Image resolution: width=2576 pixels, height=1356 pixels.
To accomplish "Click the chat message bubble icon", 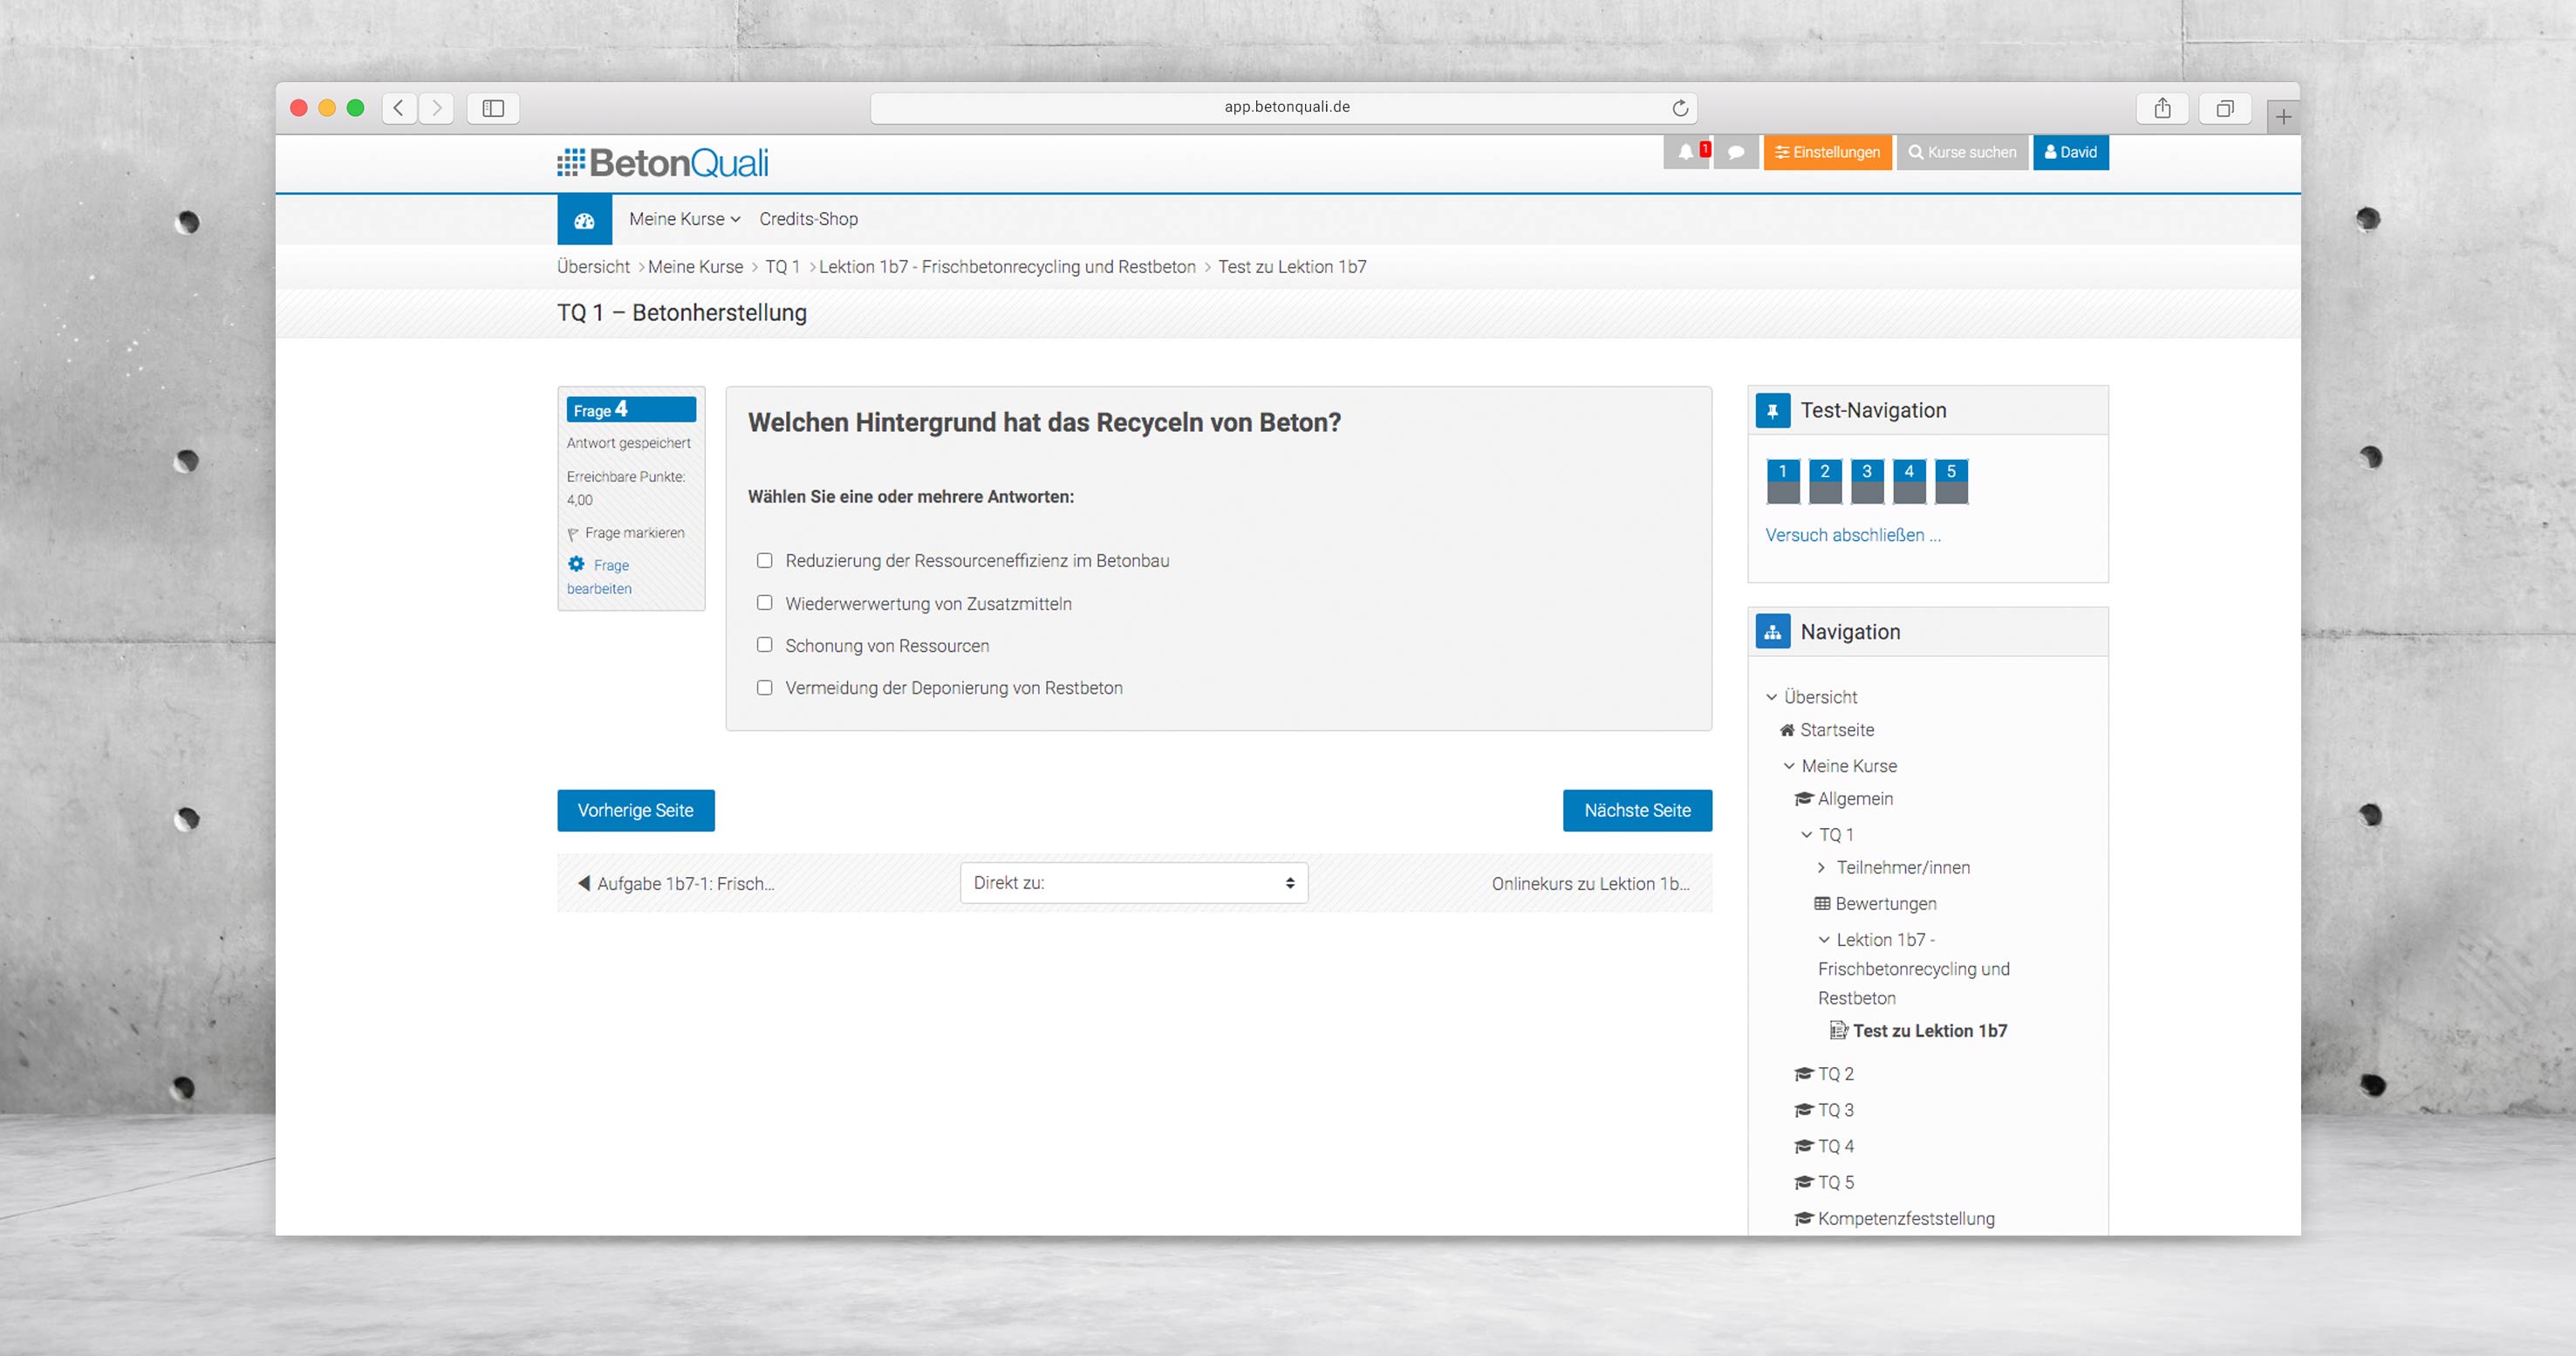I will click(x=1734, y=154).
